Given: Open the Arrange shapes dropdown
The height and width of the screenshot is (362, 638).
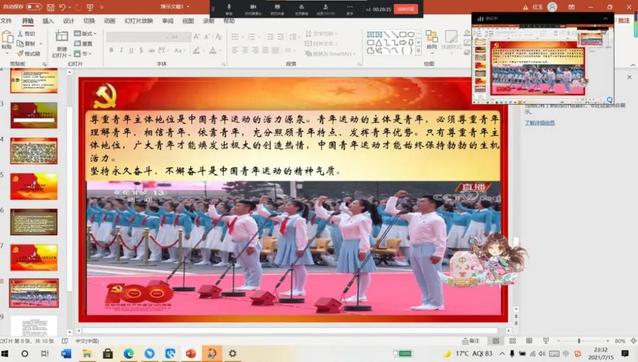Looking at the screenshot, I should (432, 40).
